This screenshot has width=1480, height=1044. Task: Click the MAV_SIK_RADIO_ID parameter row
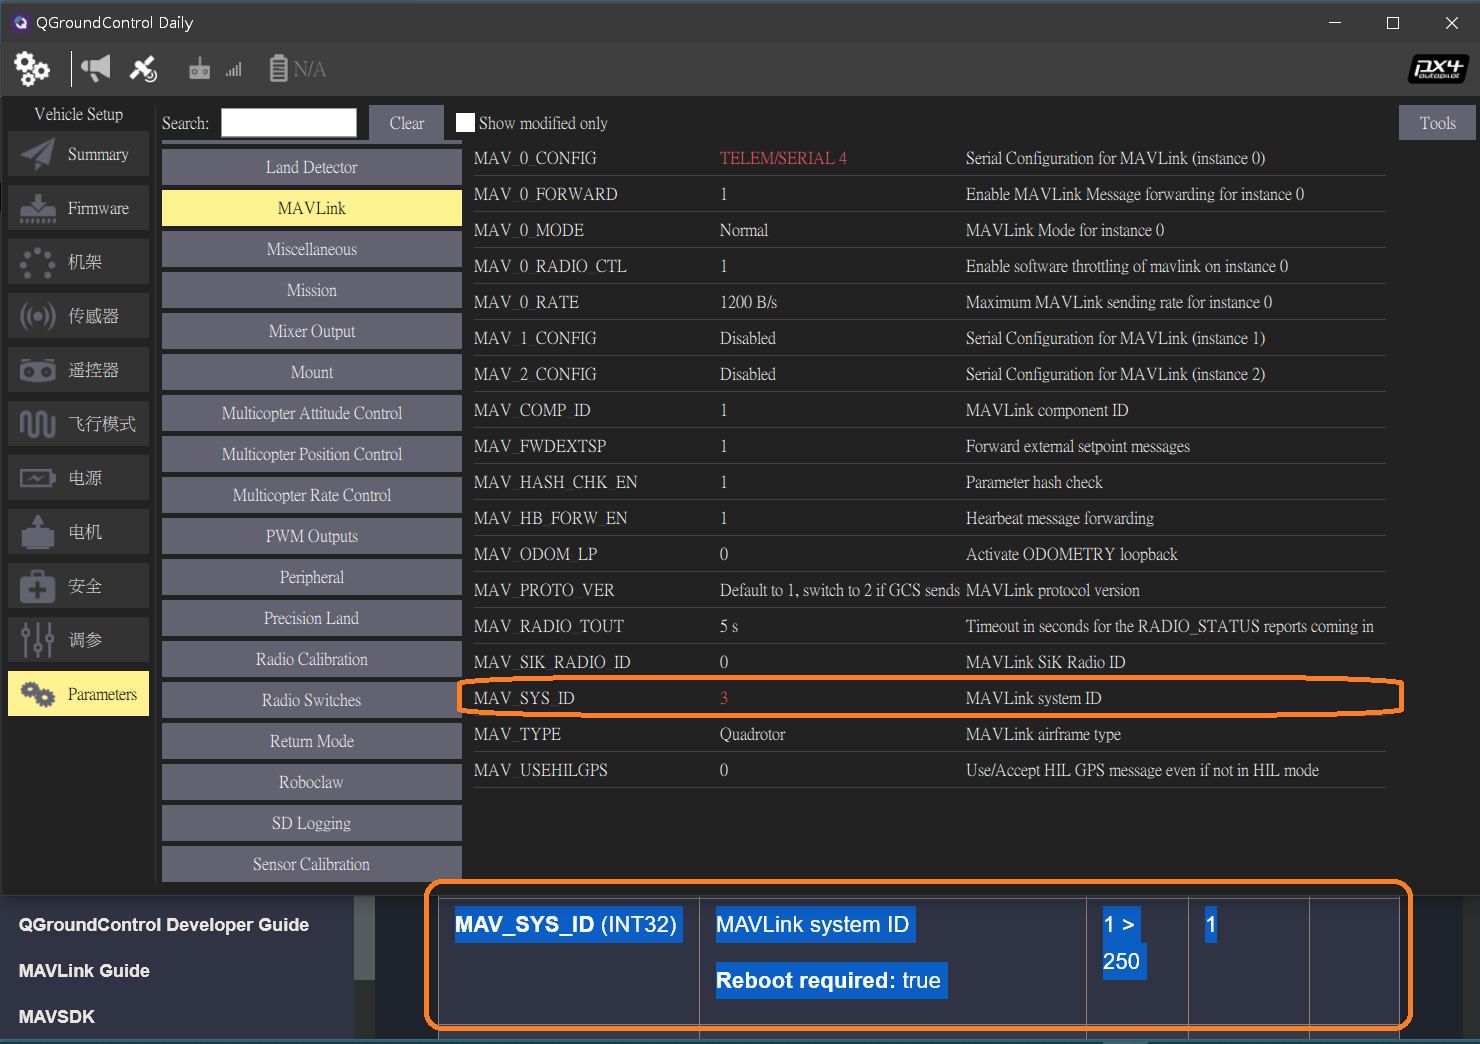930,662
